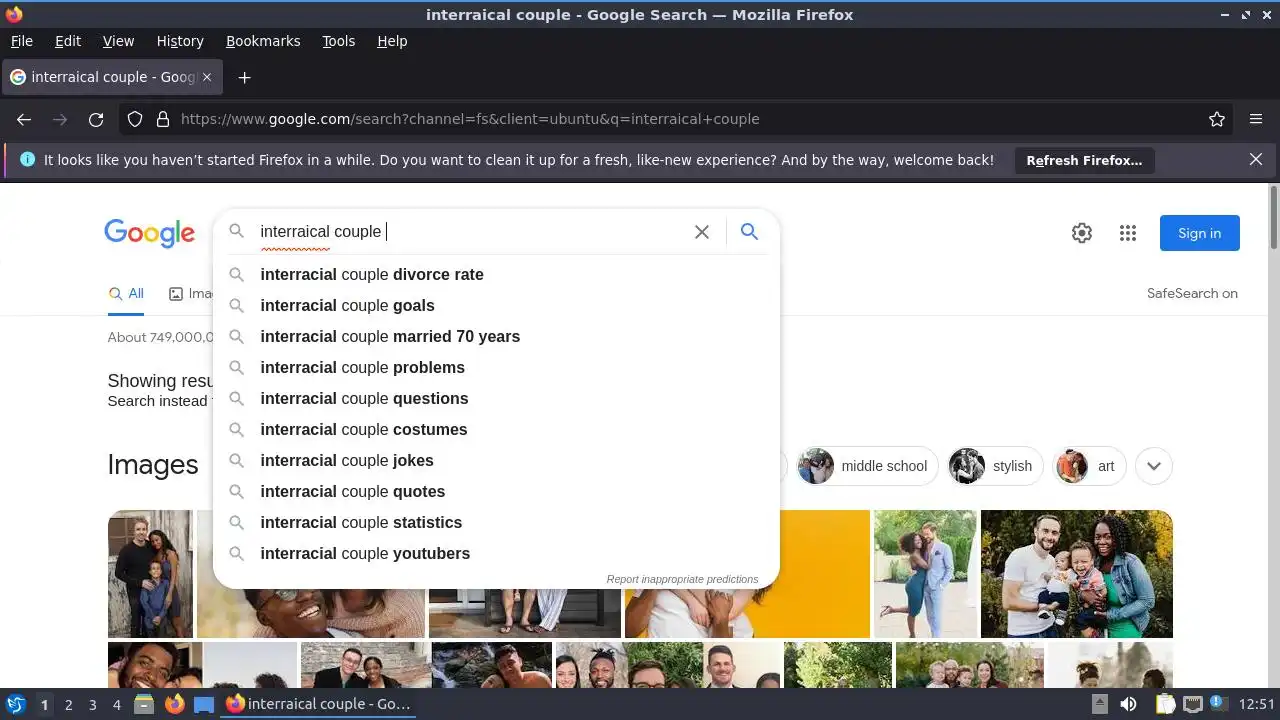Clear the Google search box text
Image resolution: width=1280 pixels, height=720 pixels.
(x=702, y=232)
